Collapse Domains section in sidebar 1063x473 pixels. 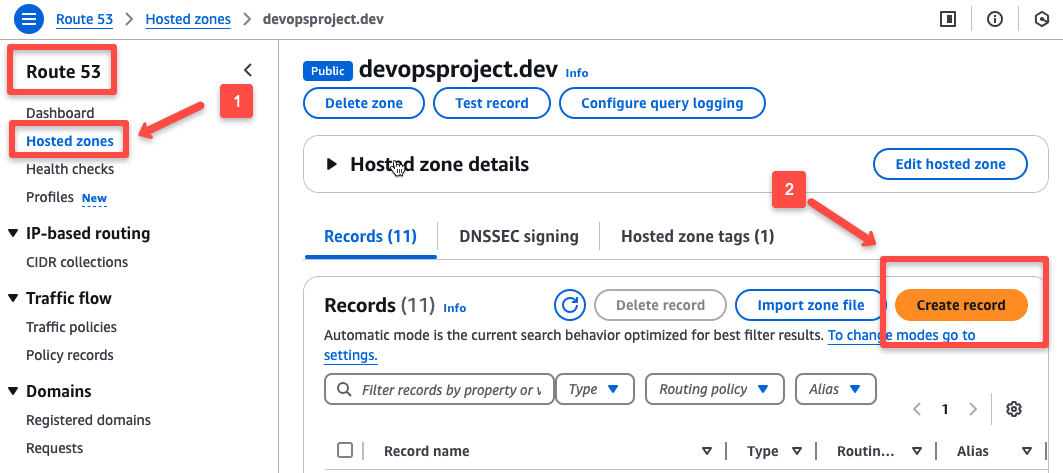[13, 392]
